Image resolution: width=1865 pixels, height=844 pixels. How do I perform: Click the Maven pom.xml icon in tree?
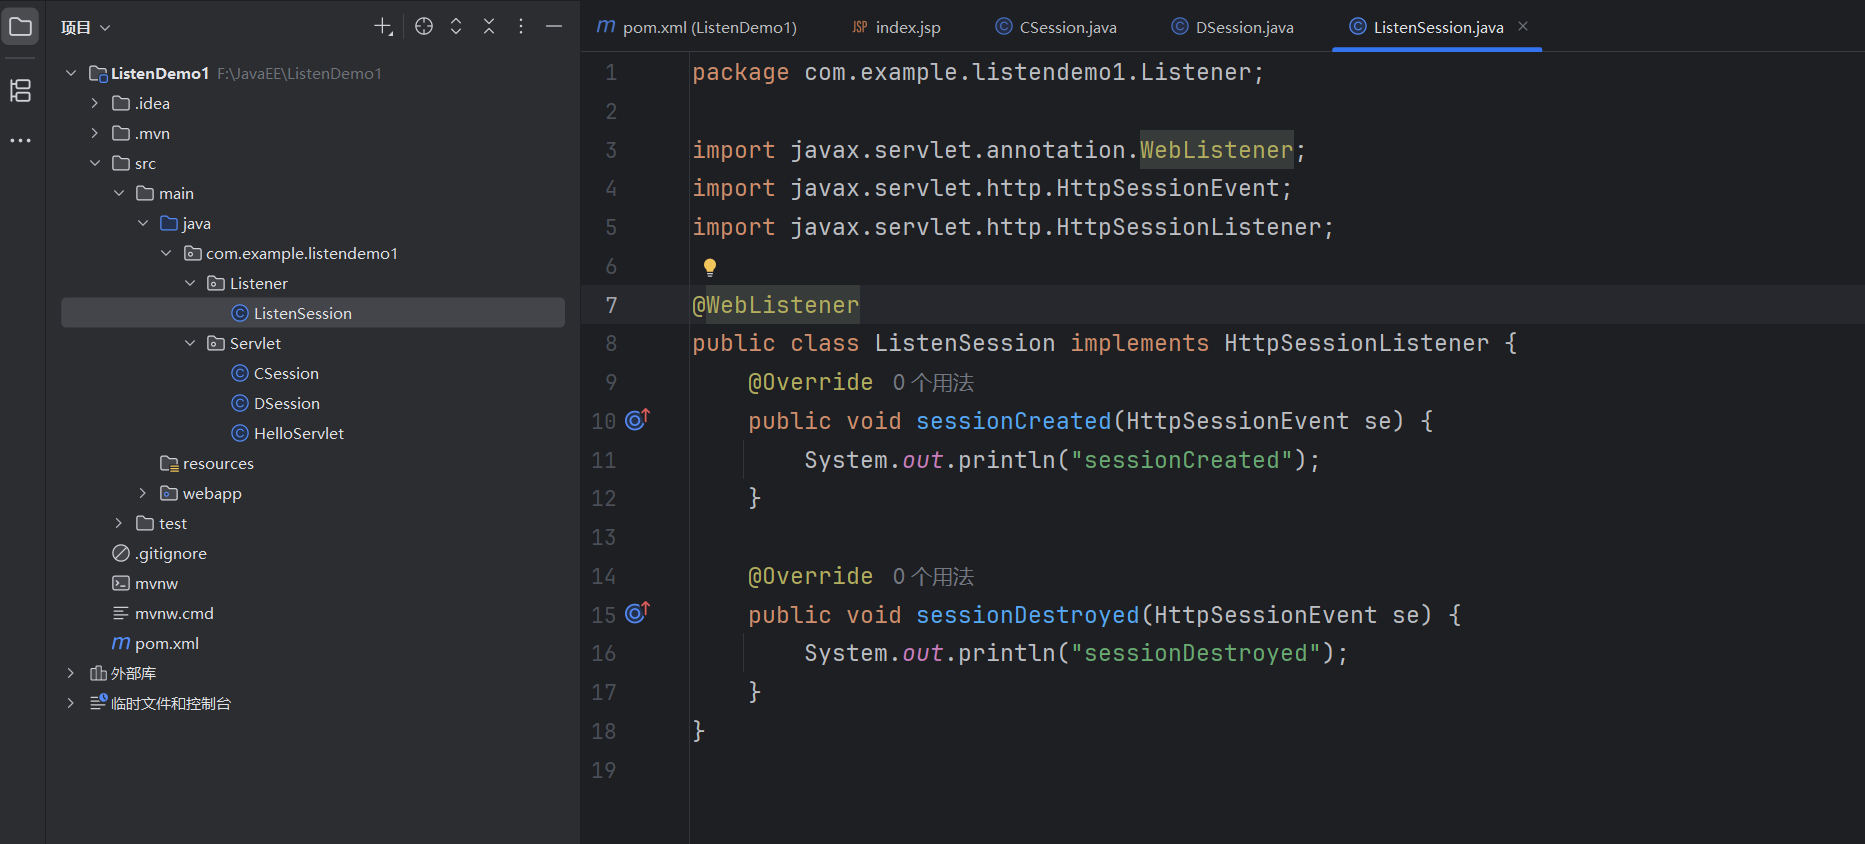click(121, 643)
